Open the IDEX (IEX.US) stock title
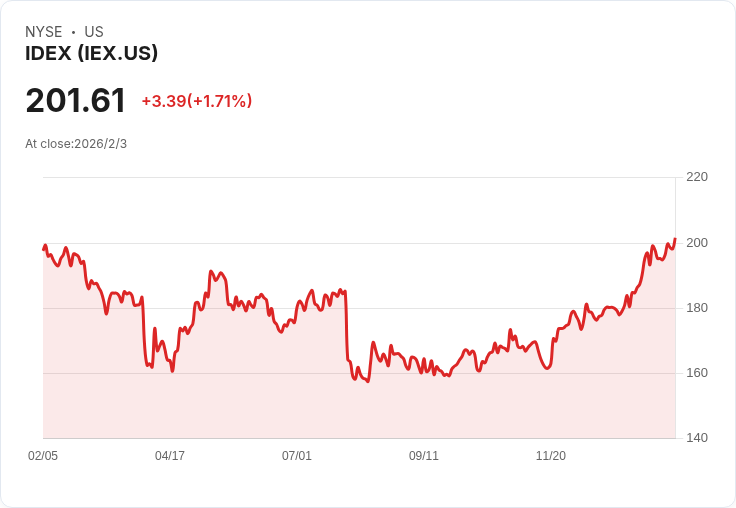The height and width of the screenshot is (508, 736). (x=91, y=54)
